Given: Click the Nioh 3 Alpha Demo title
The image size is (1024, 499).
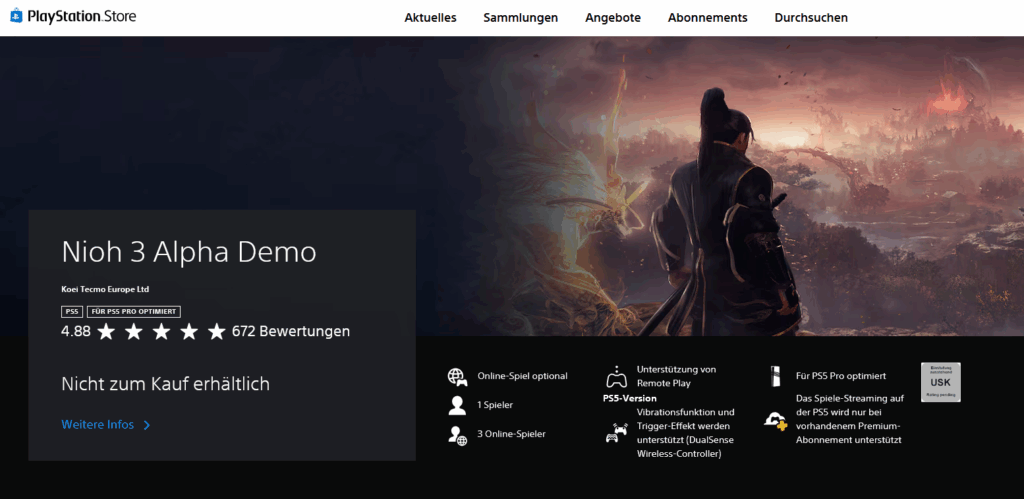Looking at the screenshot, I should click(189, 252).
